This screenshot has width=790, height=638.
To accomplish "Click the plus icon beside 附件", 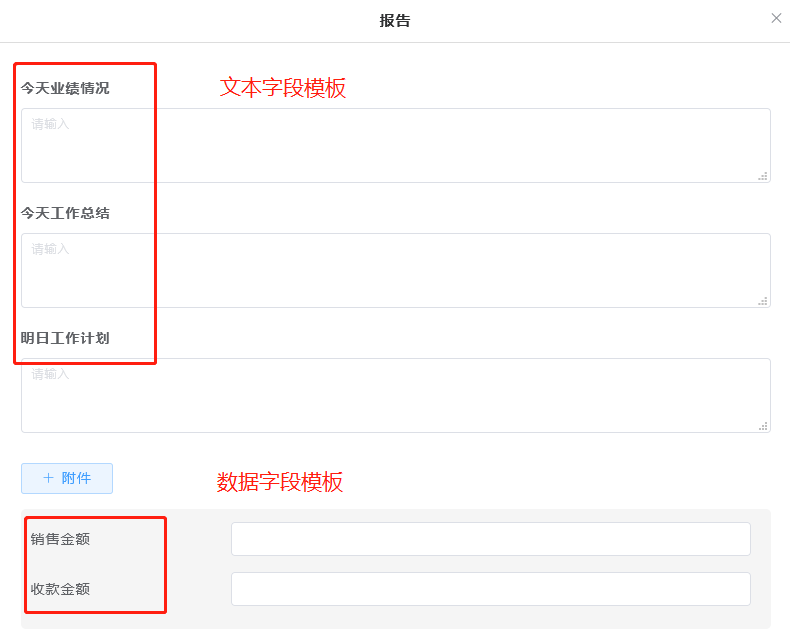I will click(x=48, y=478).
